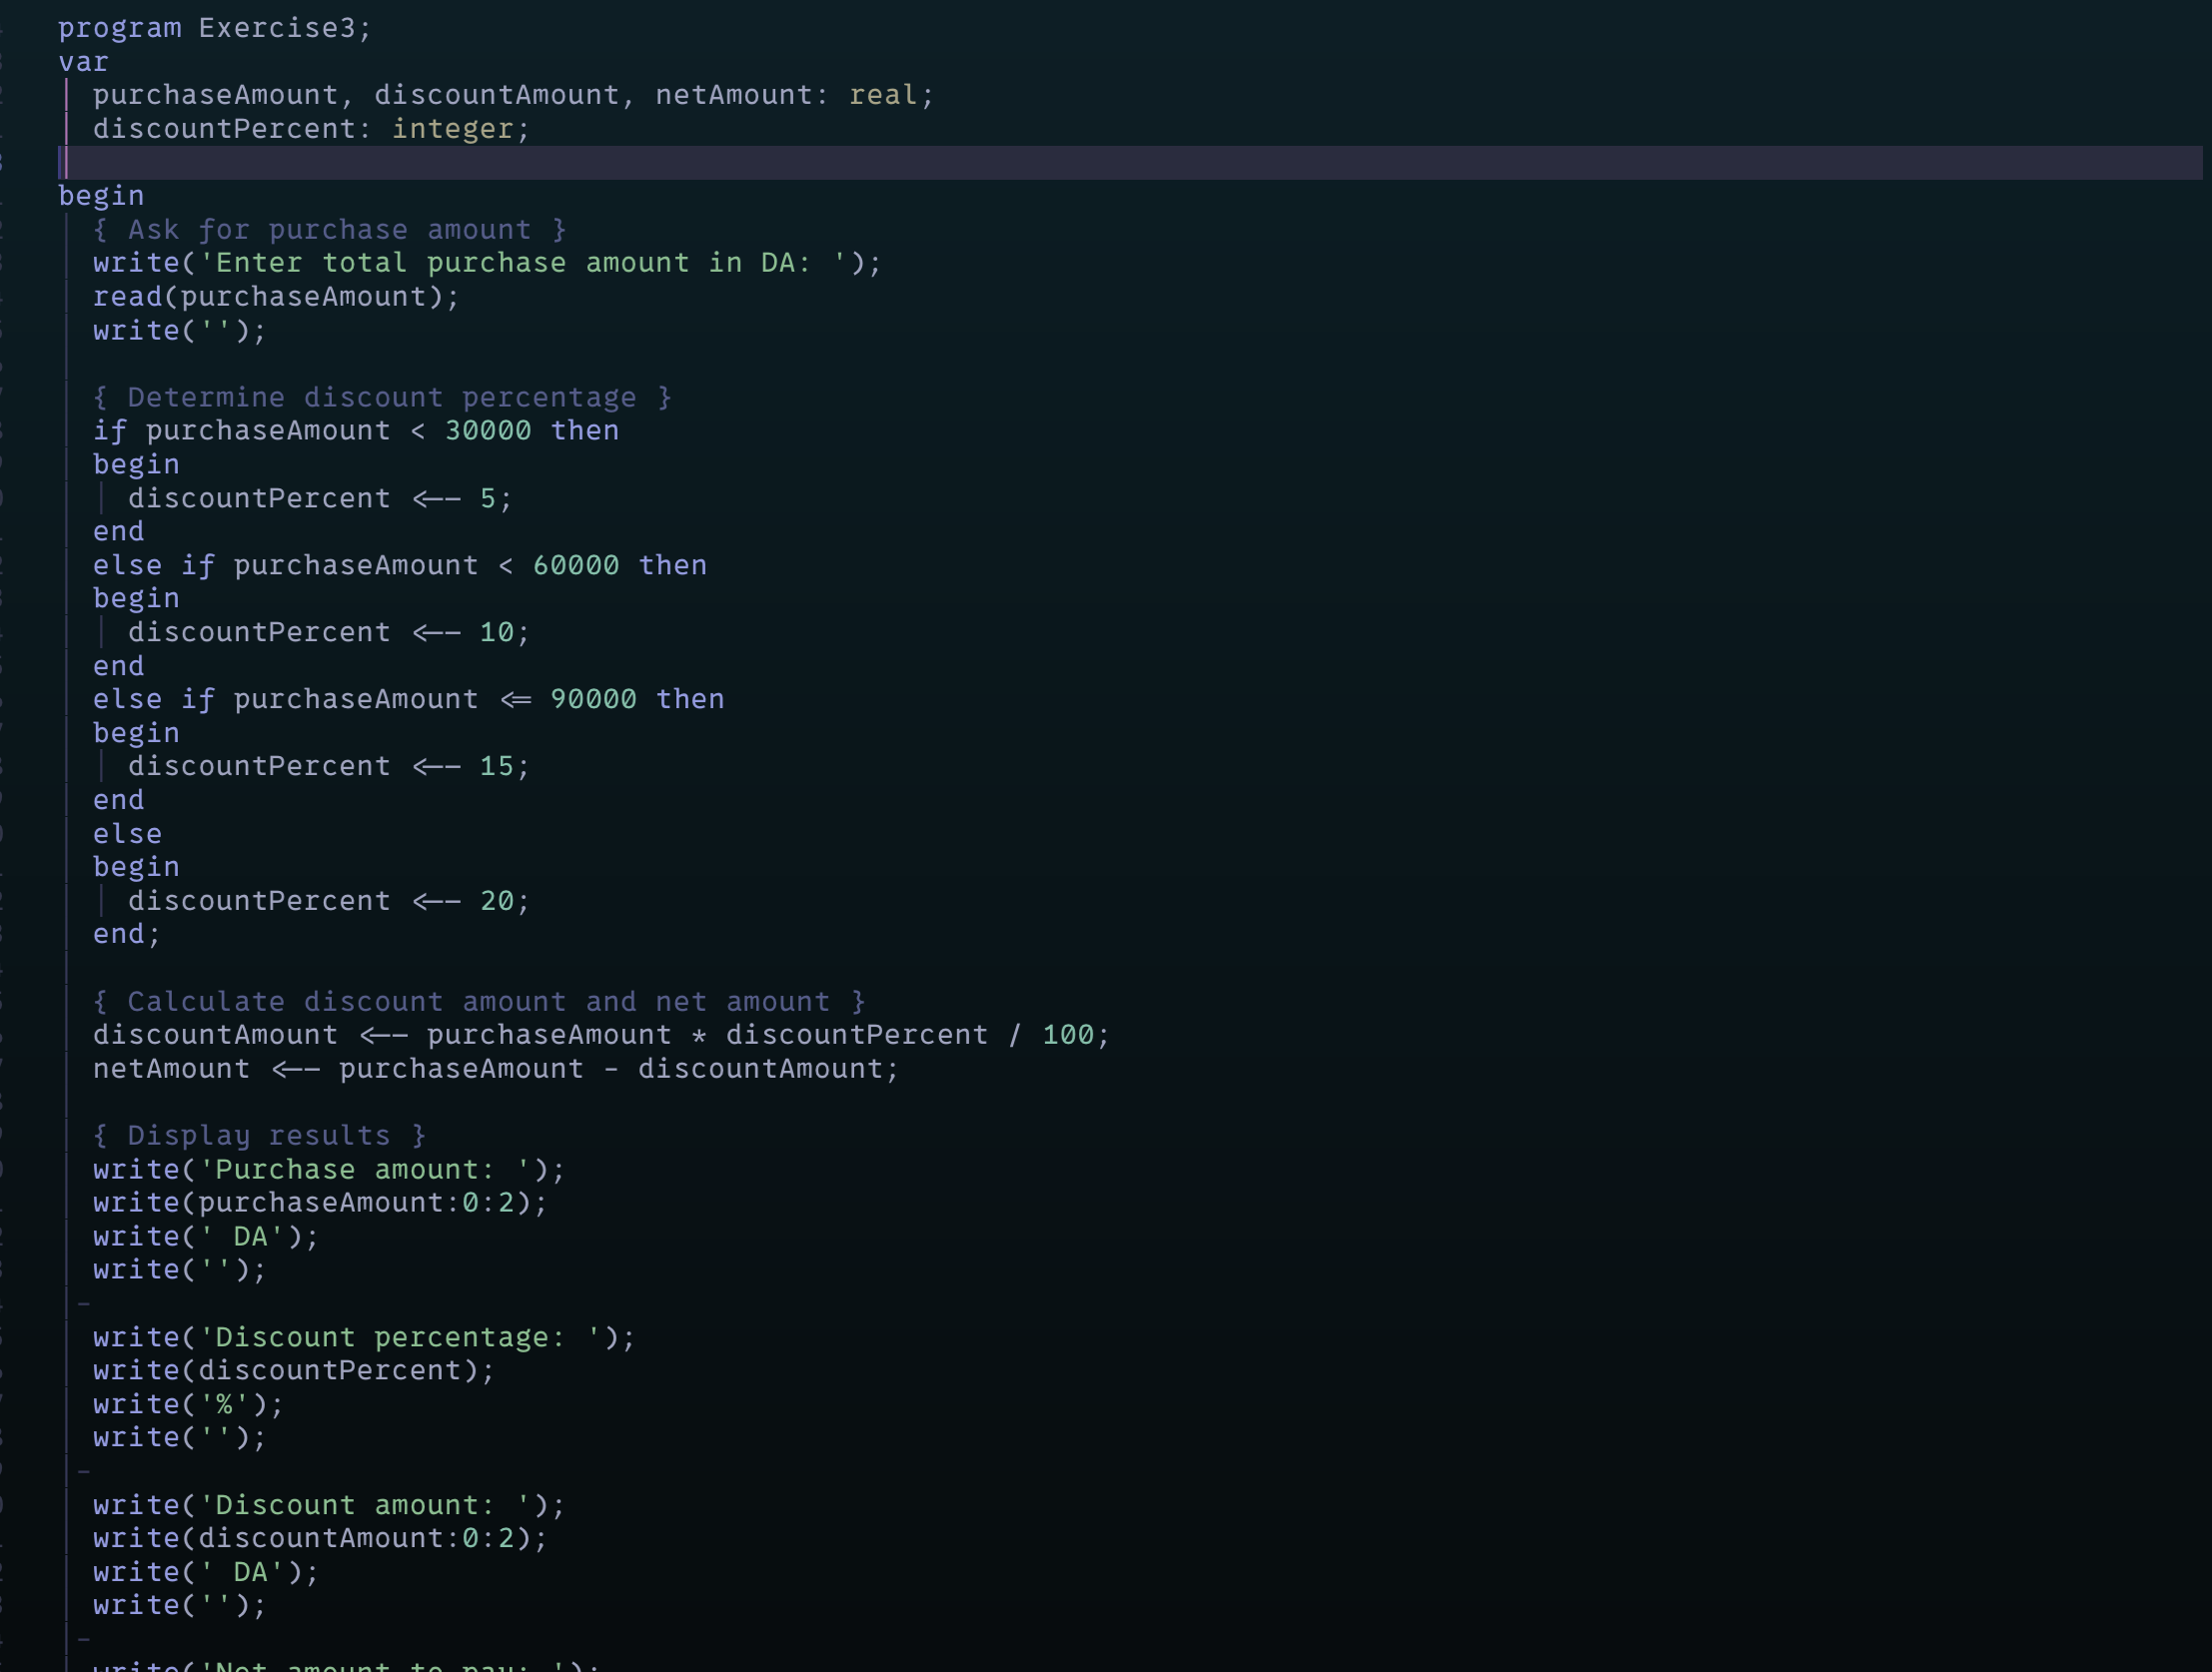
Task: Click the discountPercent assignment to 15
Action: (x=328, y=767)
